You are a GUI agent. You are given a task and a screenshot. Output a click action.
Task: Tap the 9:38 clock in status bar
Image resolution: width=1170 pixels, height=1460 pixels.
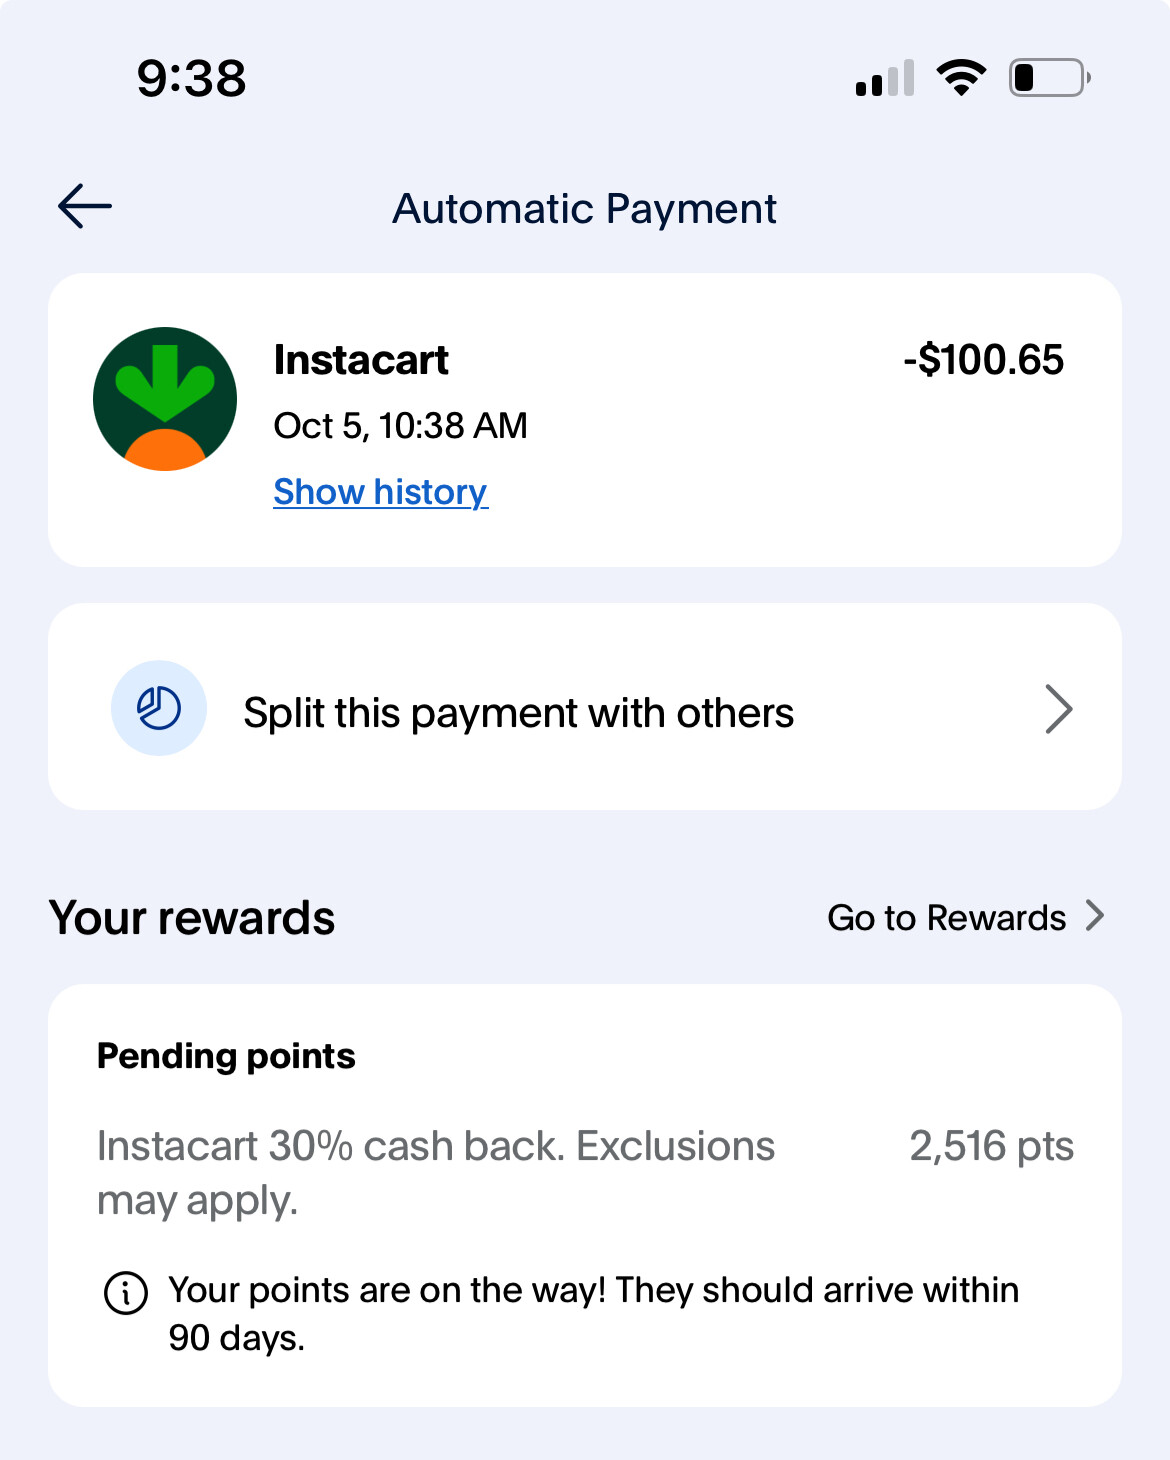tap(191, 78)
